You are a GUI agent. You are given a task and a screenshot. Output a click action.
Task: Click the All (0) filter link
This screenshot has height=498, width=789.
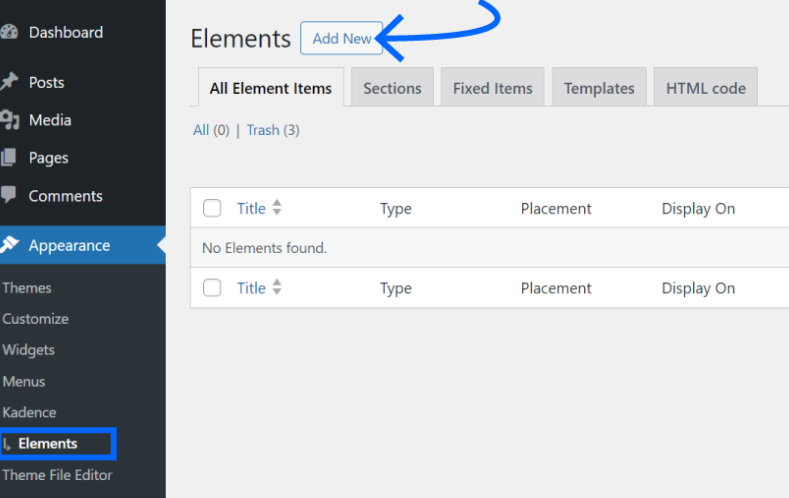click(x=211, y=130)
